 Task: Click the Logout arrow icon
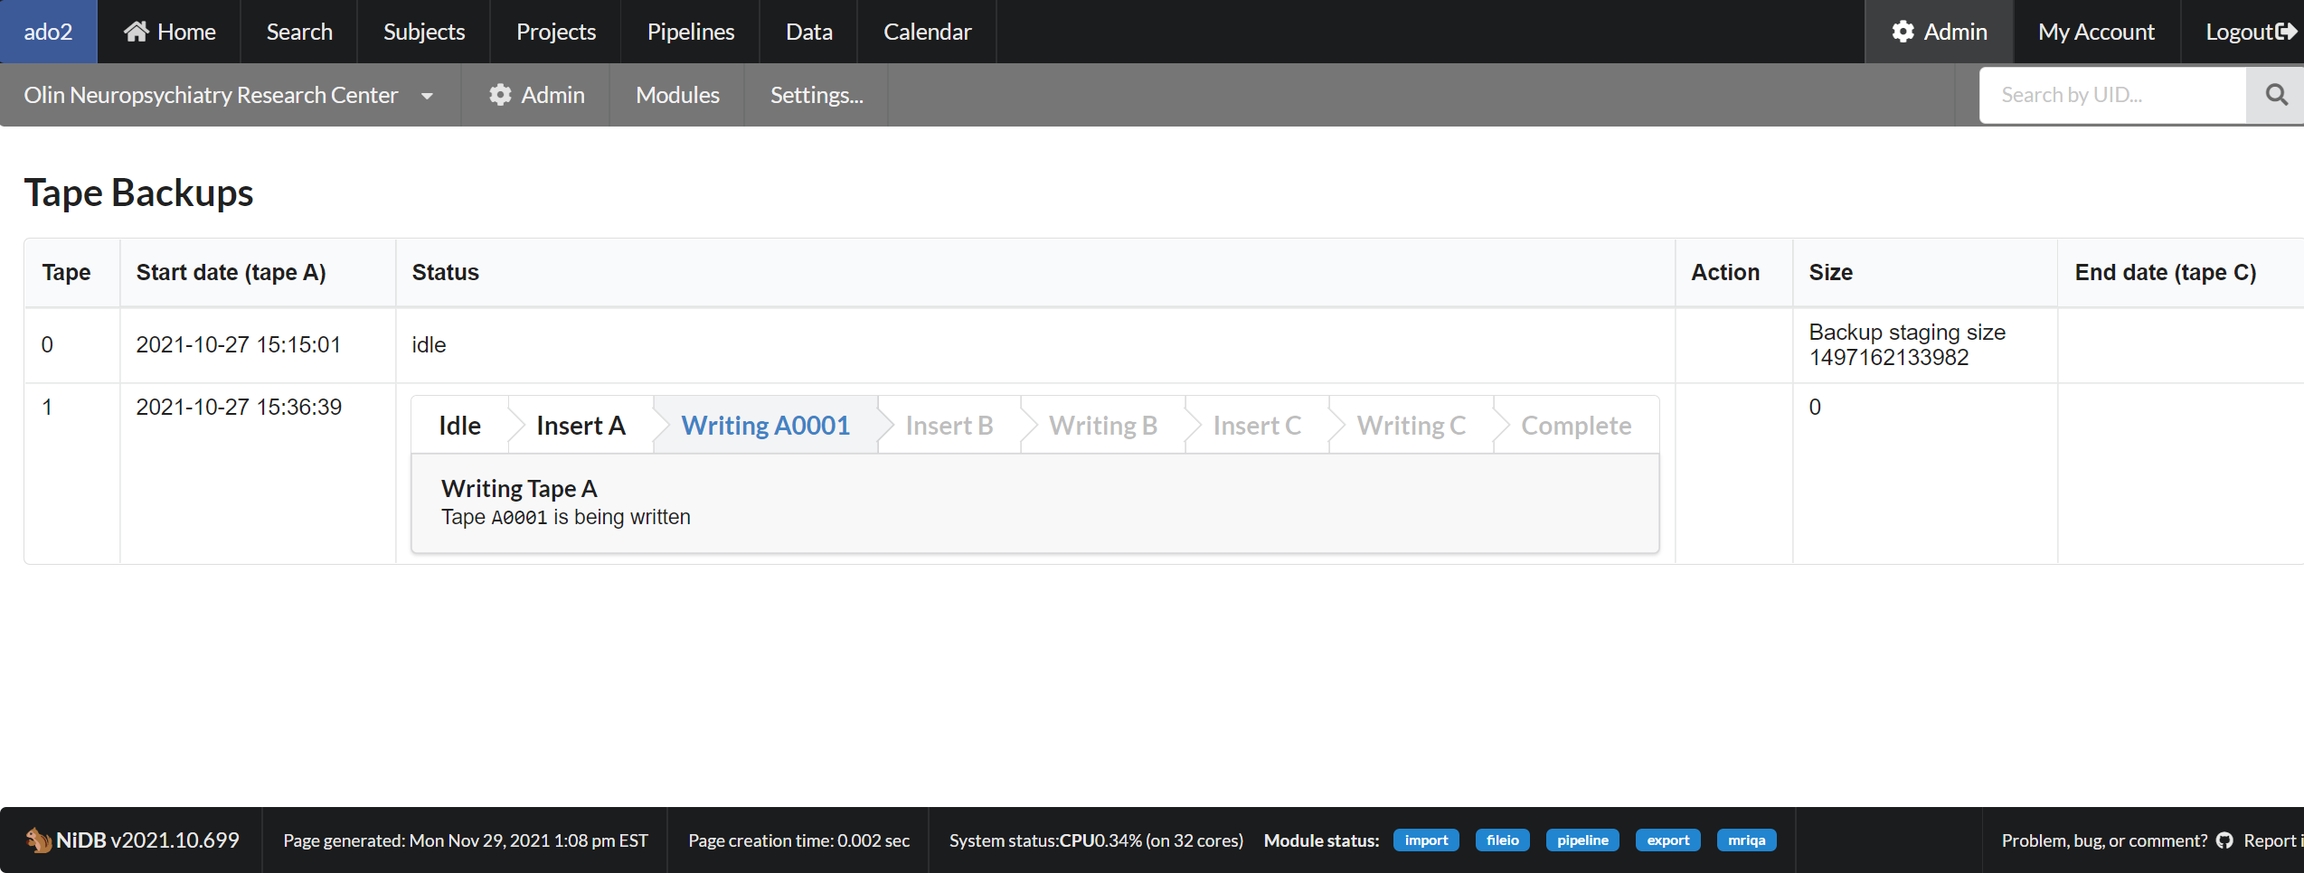pyautogui.click(x=2286, y=32)
